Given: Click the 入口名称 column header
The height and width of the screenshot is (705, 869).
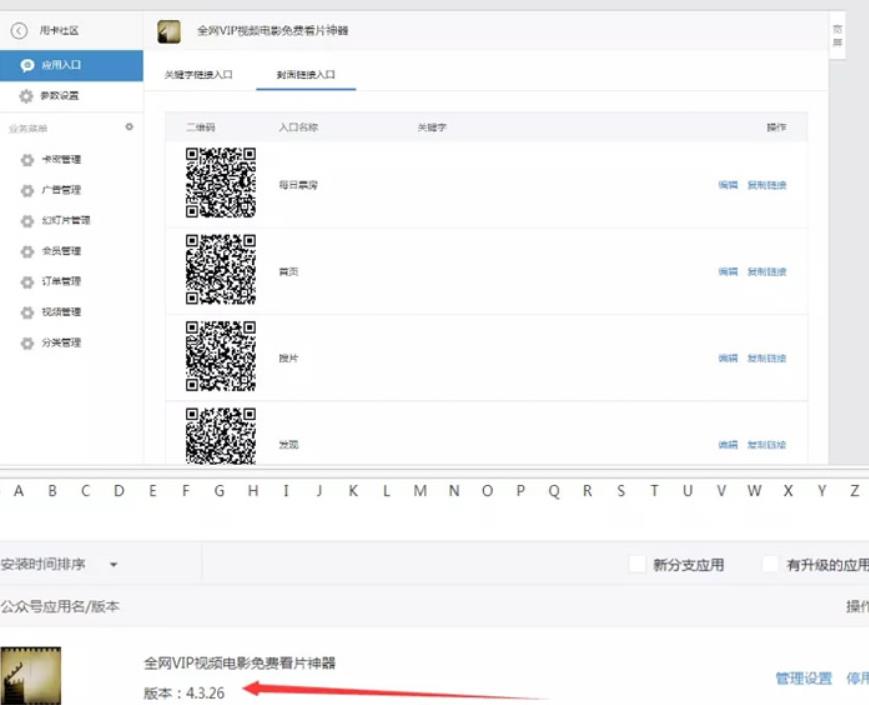Looking at the screenshot, I should (298, 127).
